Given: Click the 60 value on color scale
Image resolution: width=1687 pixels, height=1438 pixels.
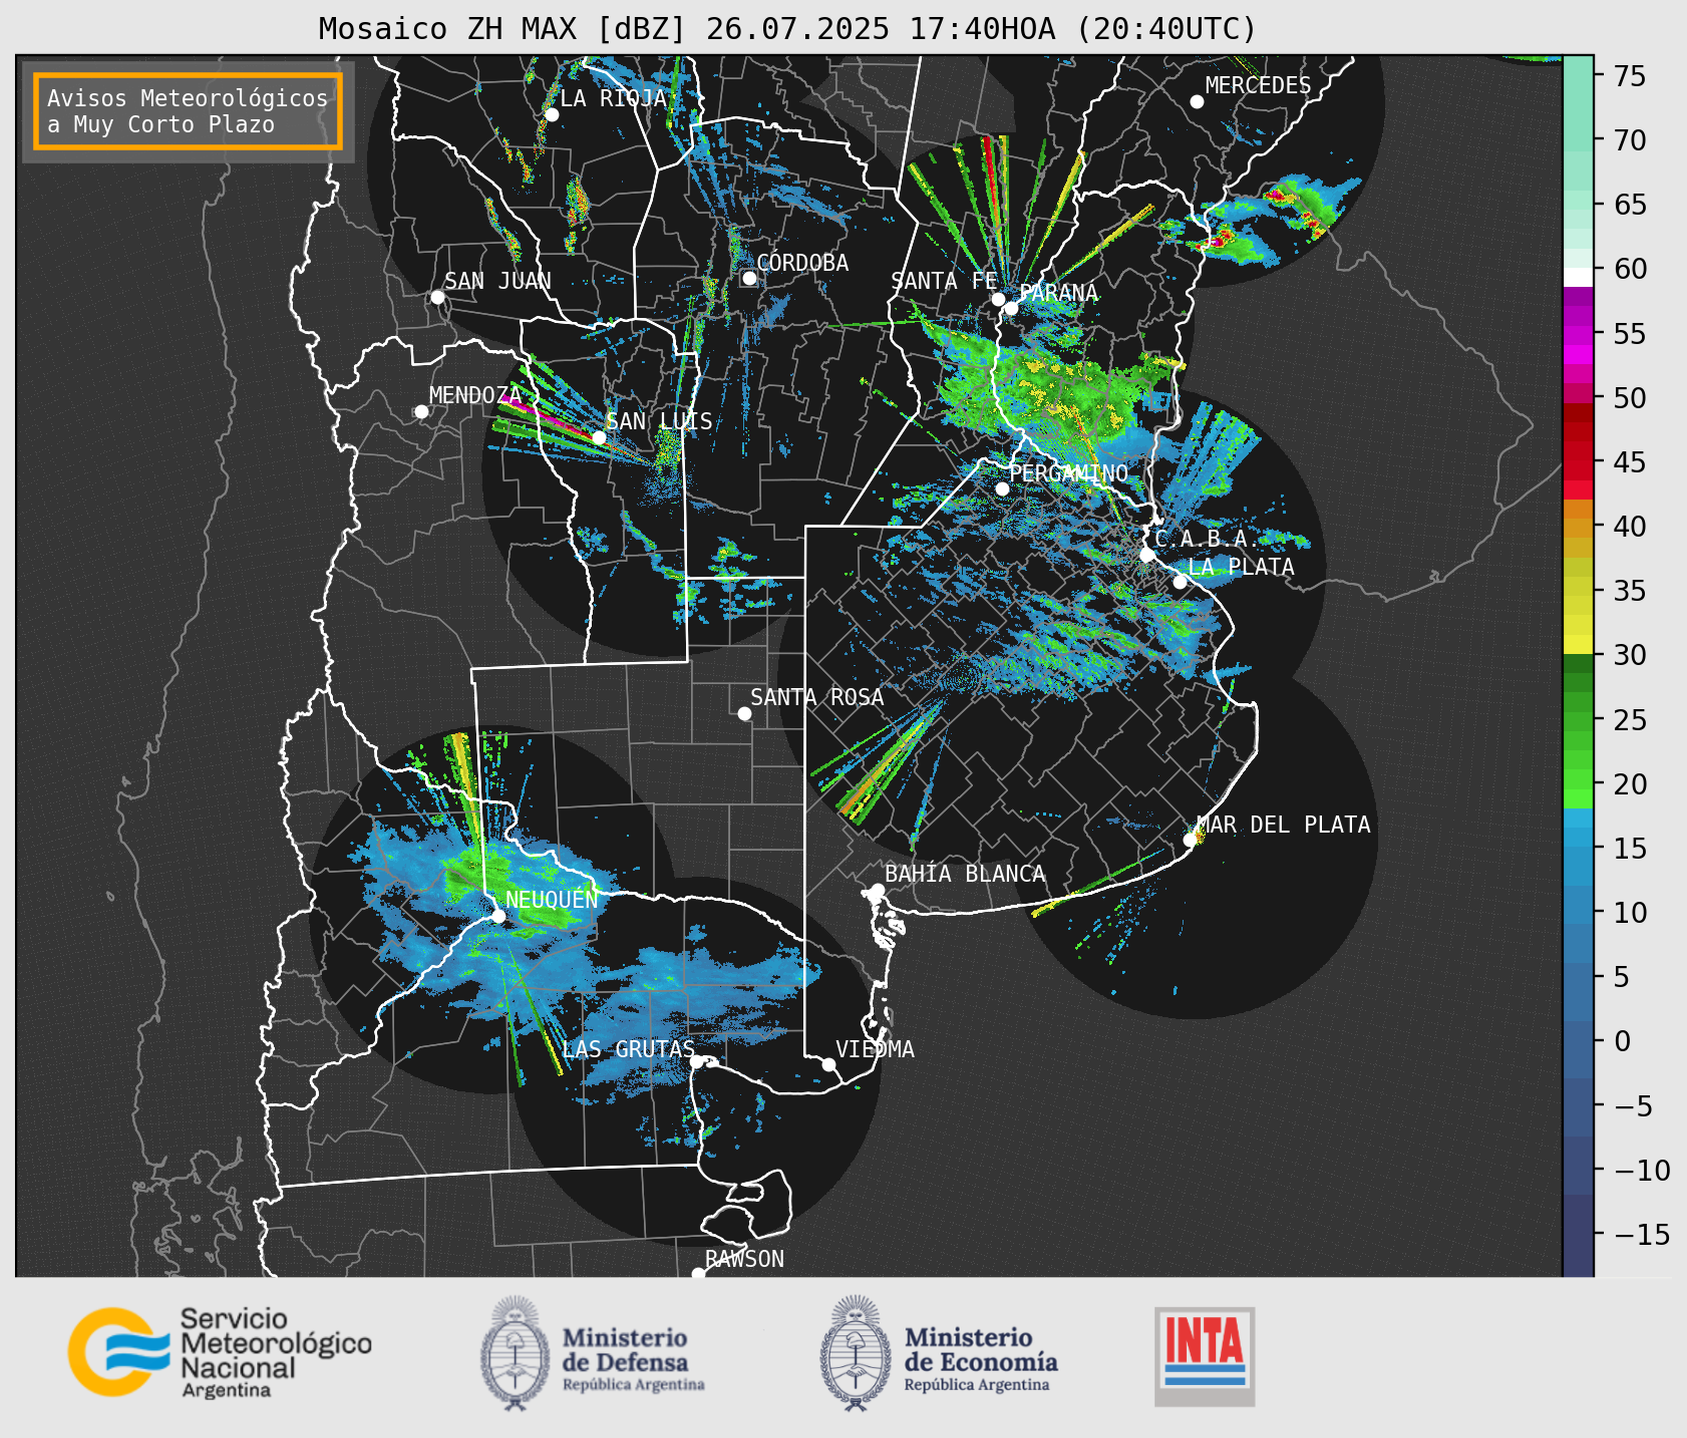Looking at the screenshot, I should pyautogui.click(x=1631, y=269).
